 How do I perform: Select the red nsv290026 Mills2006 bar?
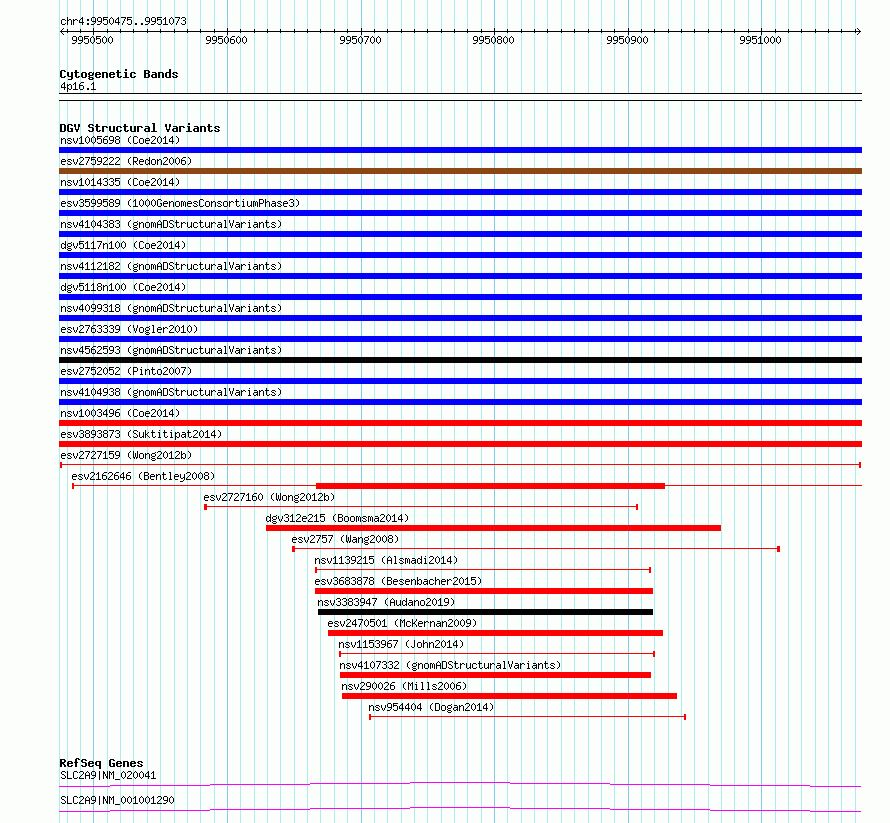coord(509,696)
